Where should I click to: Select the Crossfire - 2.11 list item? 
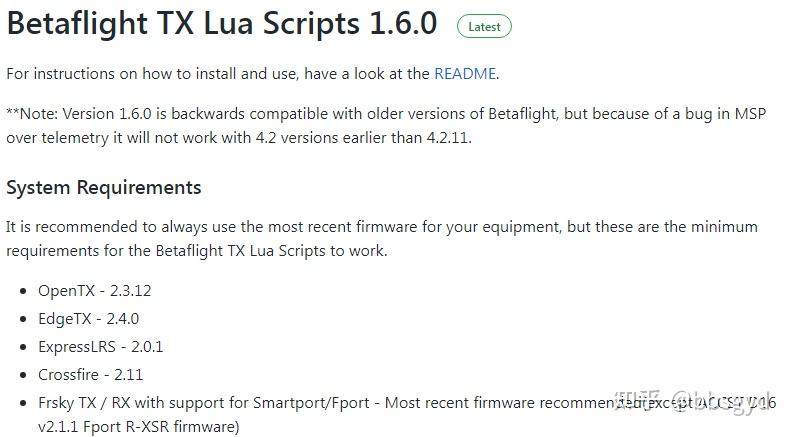pos(91,375)
